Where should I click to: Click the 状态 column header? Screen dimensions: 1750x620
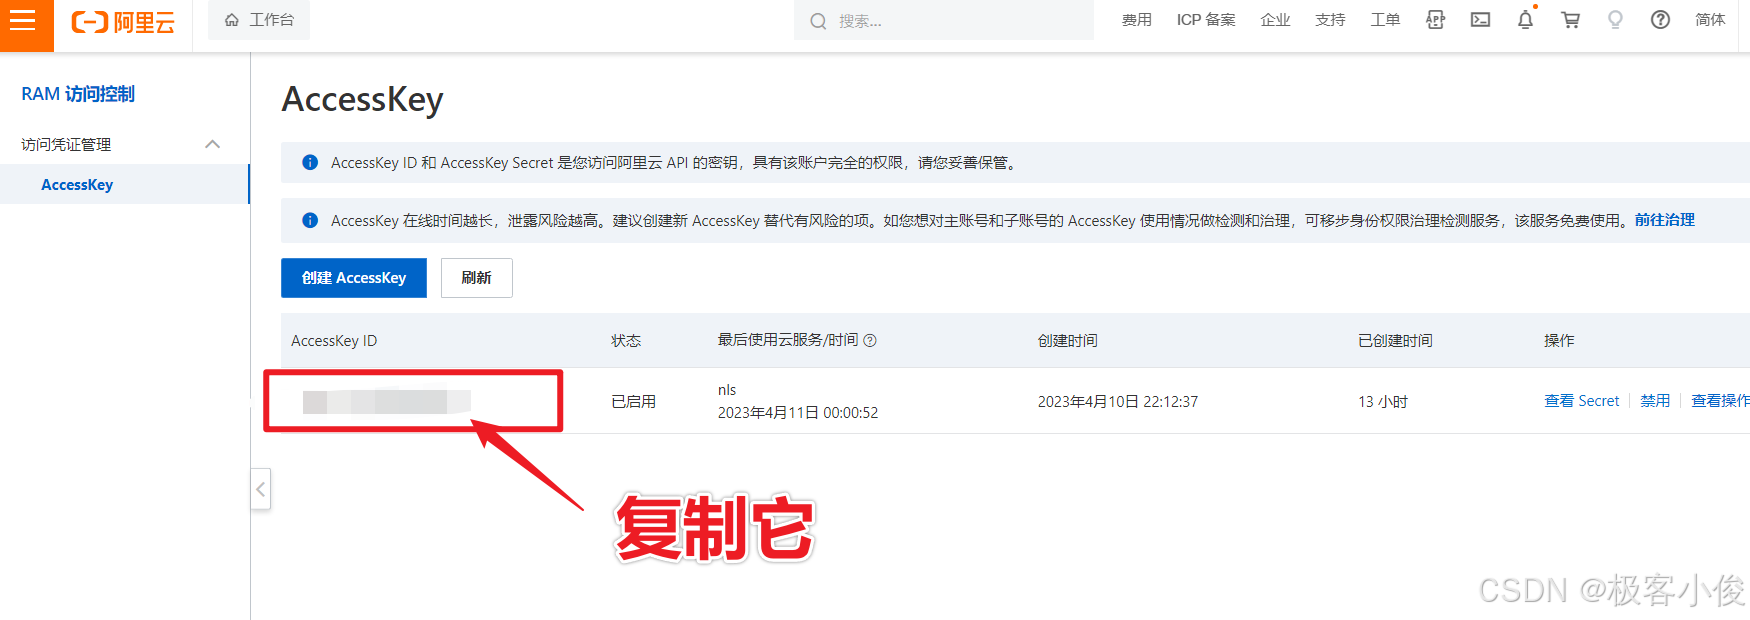[626, 341]
